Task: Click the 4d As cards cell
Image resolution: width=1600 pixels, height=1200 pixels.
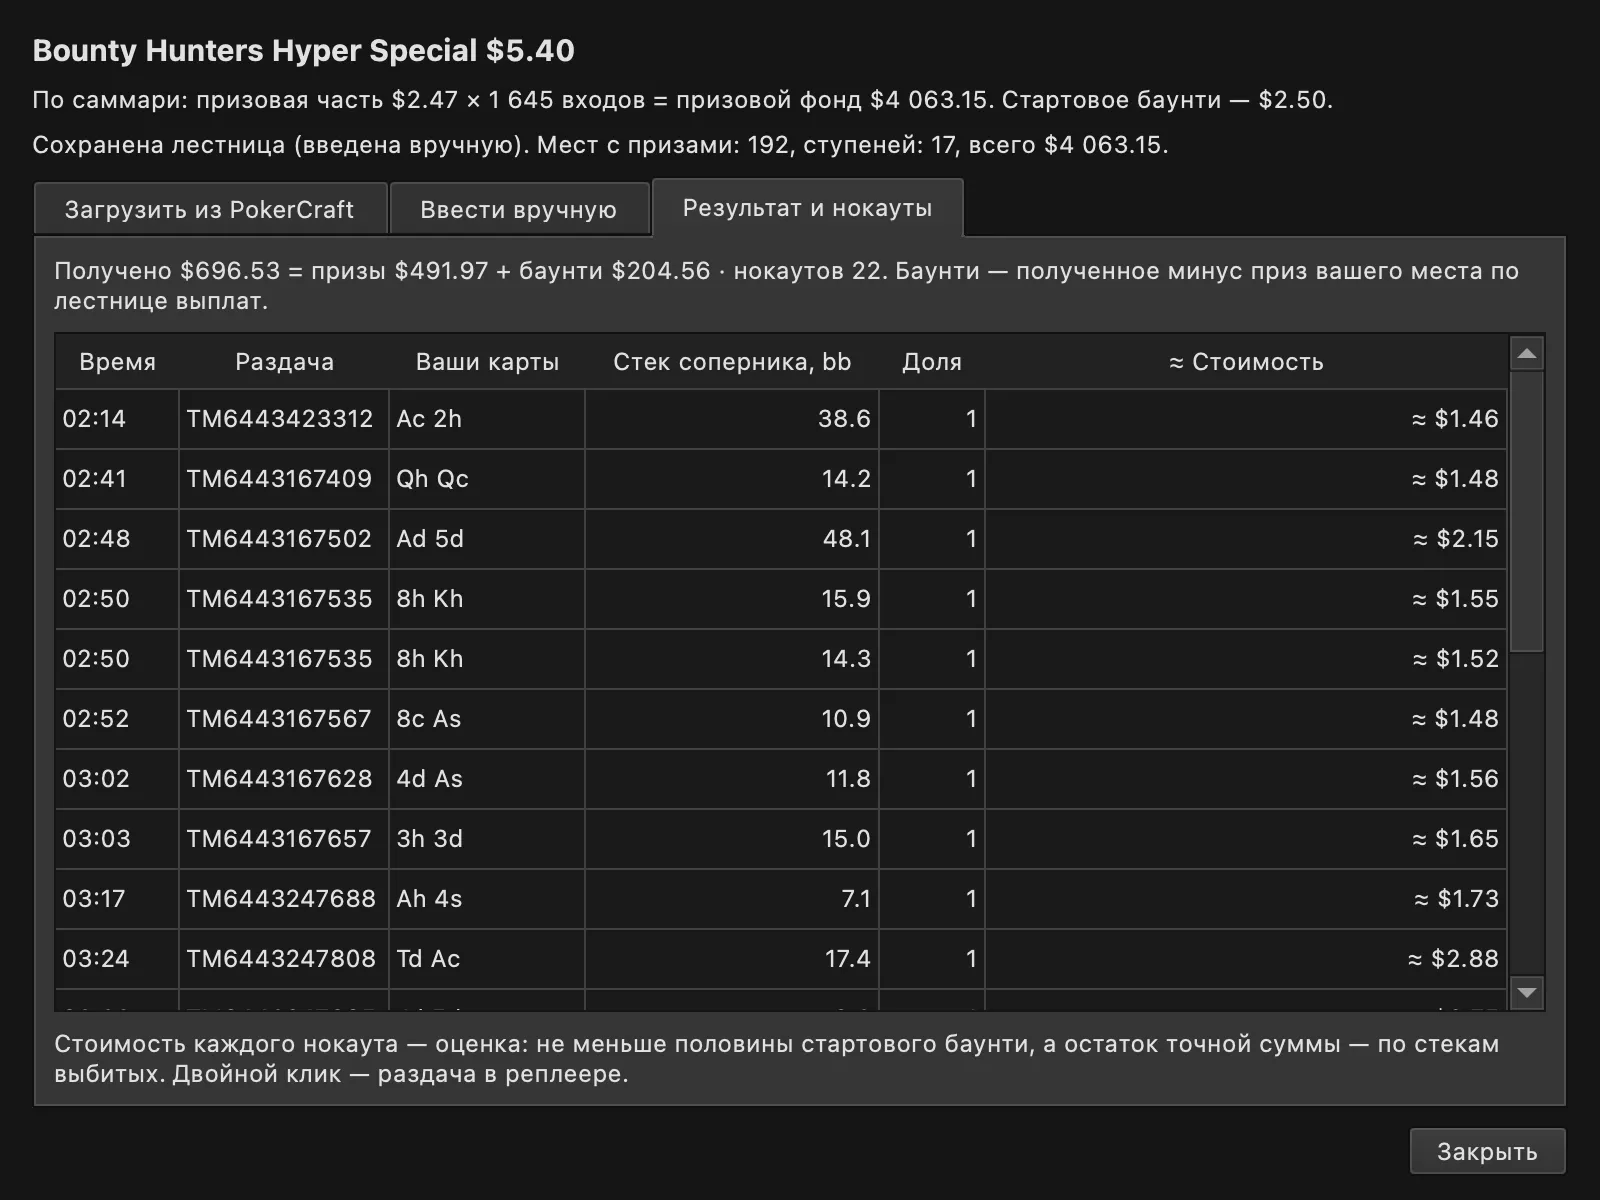Action: pyautogui.click(x=487, y=779)
